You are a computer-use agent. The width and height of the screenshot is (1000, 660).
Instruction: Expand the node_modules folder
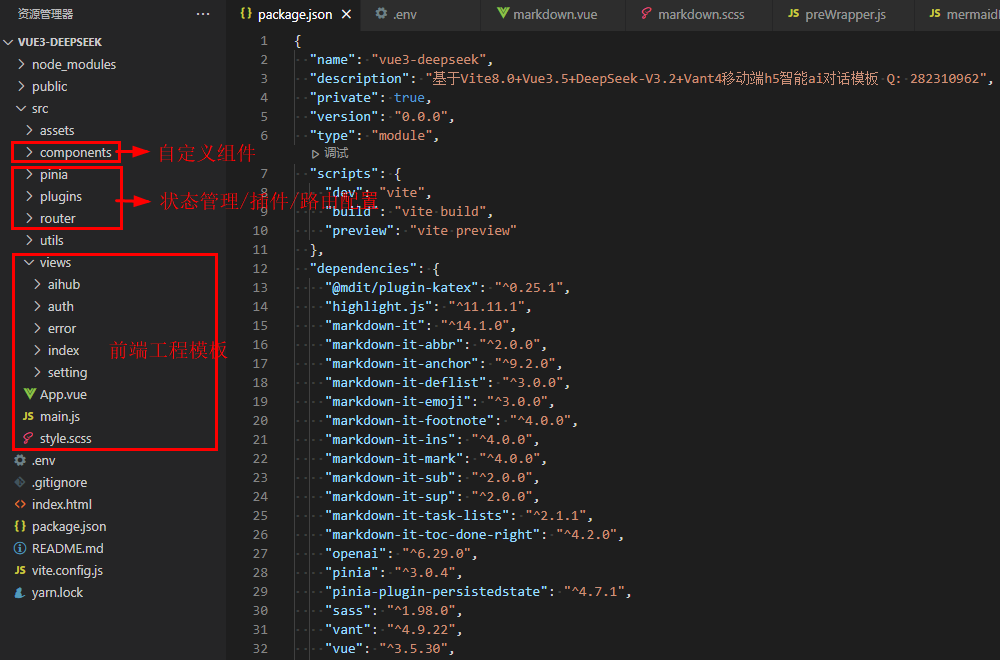pos(22,64)
